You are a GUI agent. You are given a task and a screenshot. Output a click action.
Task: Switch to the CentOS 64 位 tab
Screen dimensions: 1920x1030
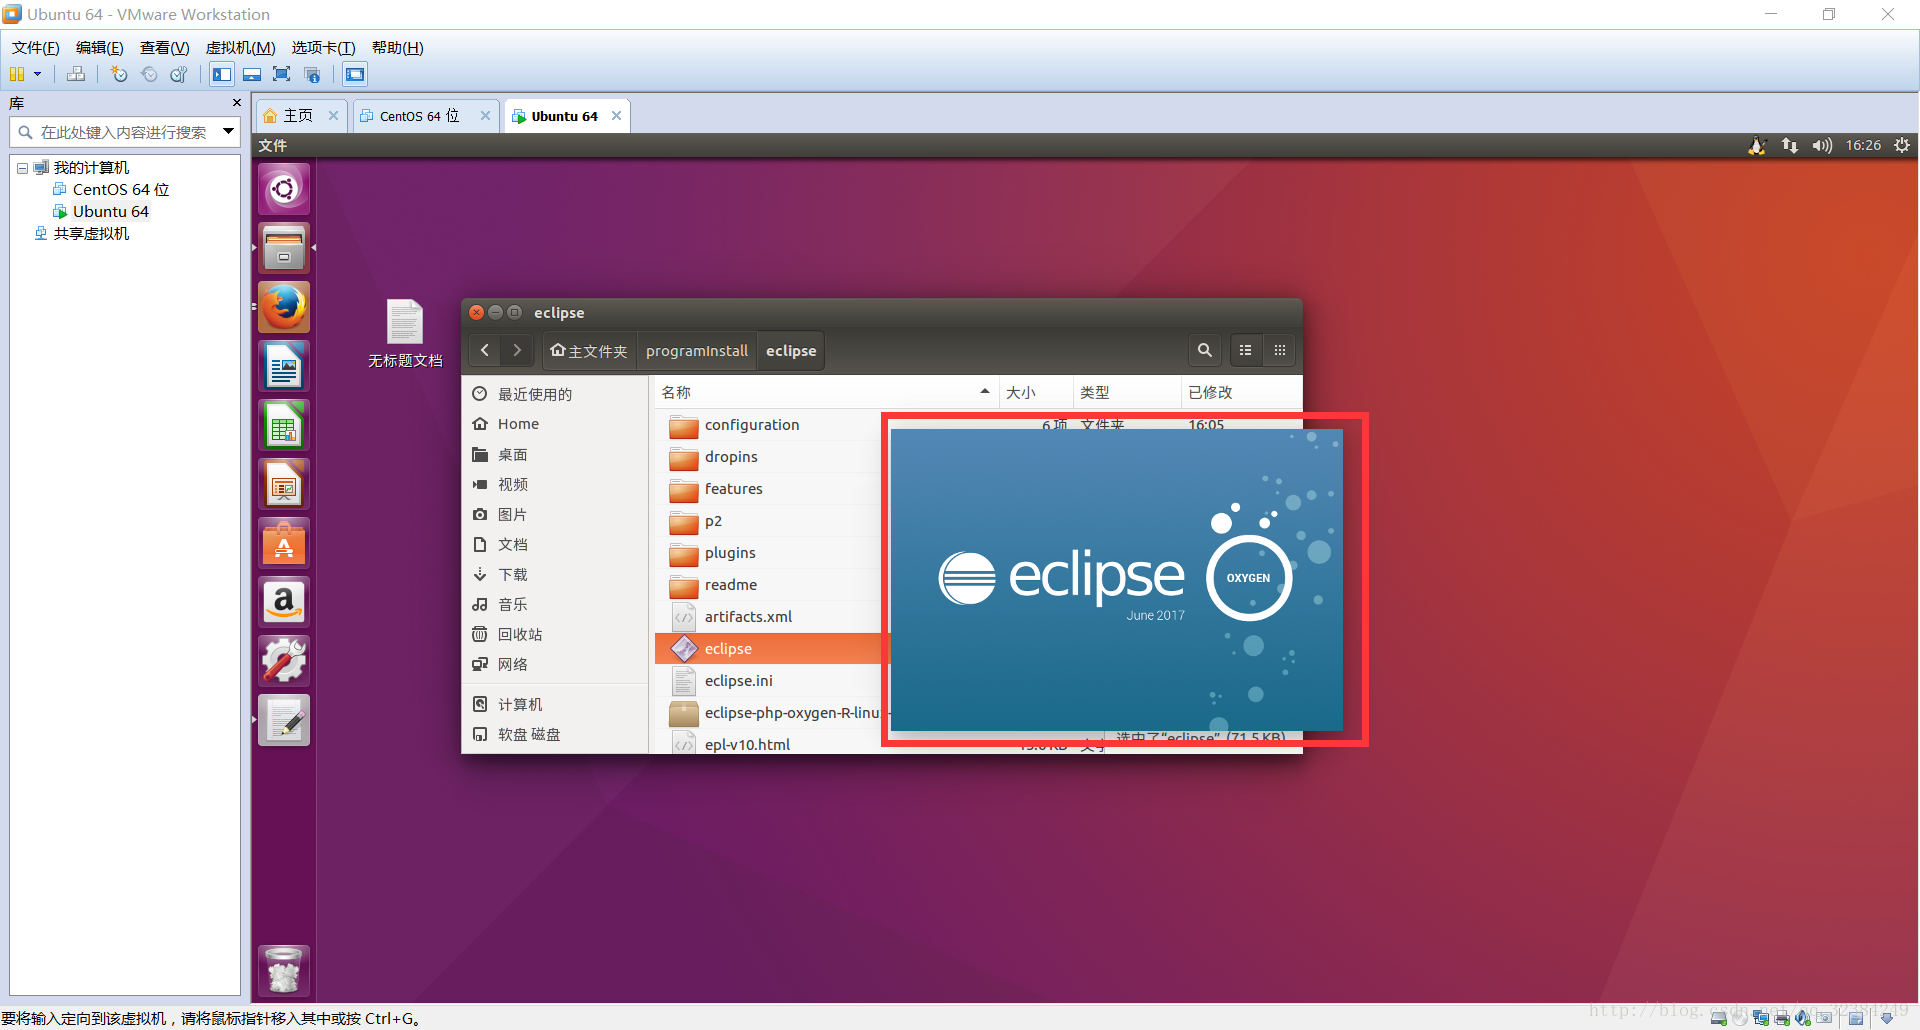(x=419, y=116)
